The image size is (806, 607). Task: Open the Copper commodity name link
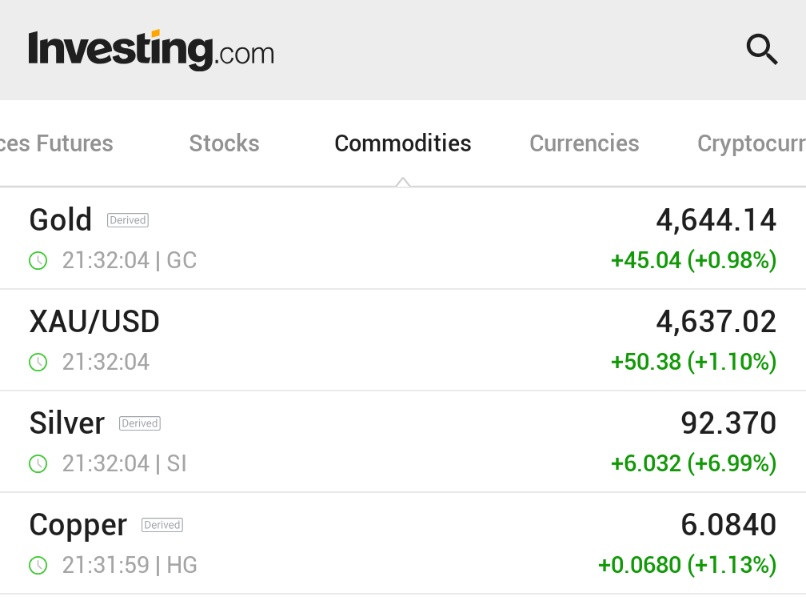(78, 525)
